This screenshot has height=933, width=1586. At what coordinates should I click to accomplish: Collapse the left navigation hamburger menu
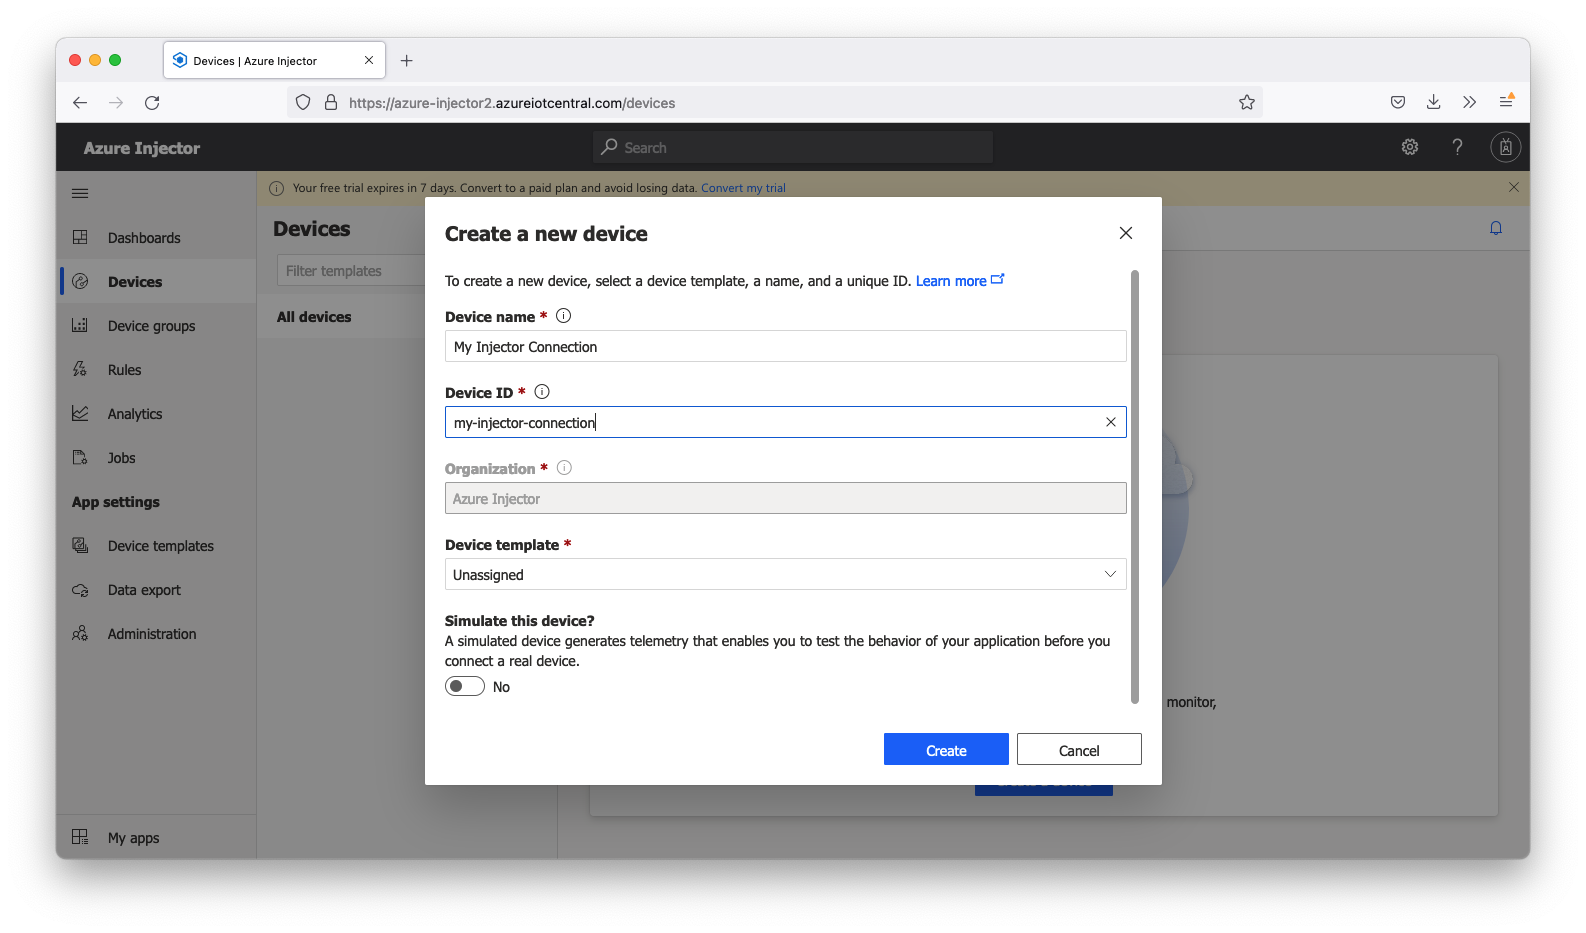[80, 193]
